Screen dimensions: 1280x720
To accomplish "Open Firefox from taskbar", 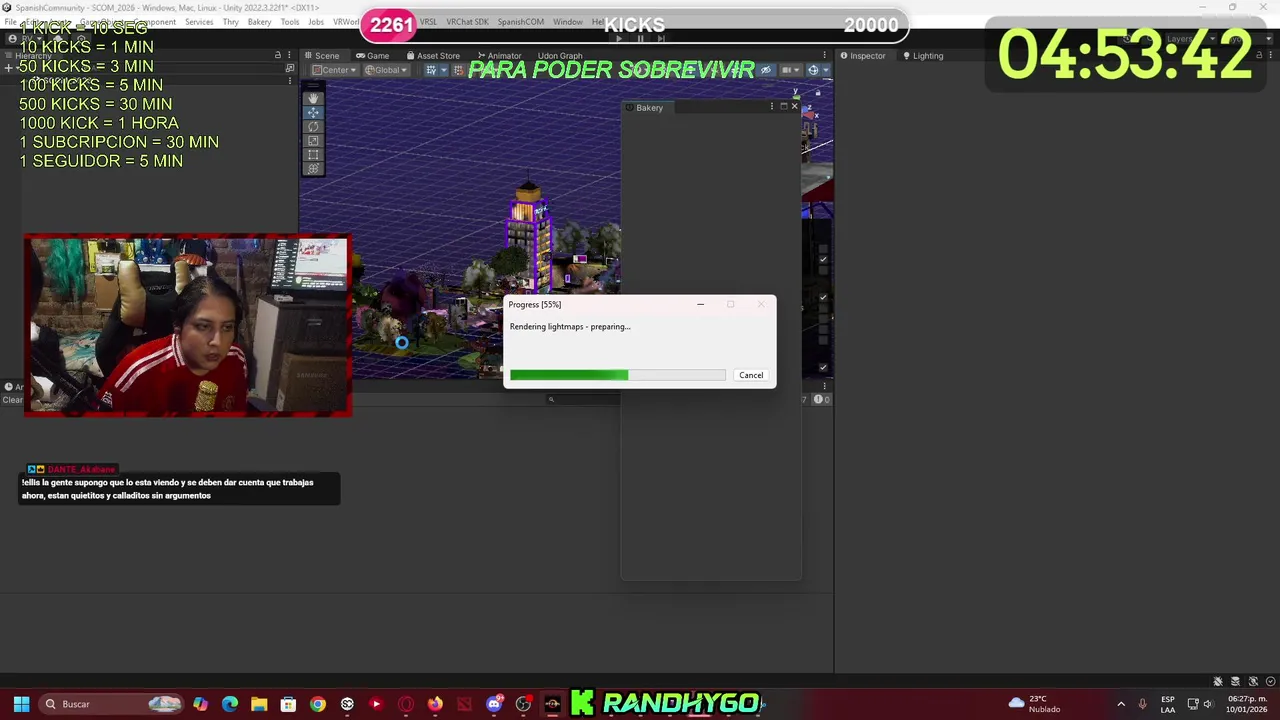I will (x=435, y=704).
